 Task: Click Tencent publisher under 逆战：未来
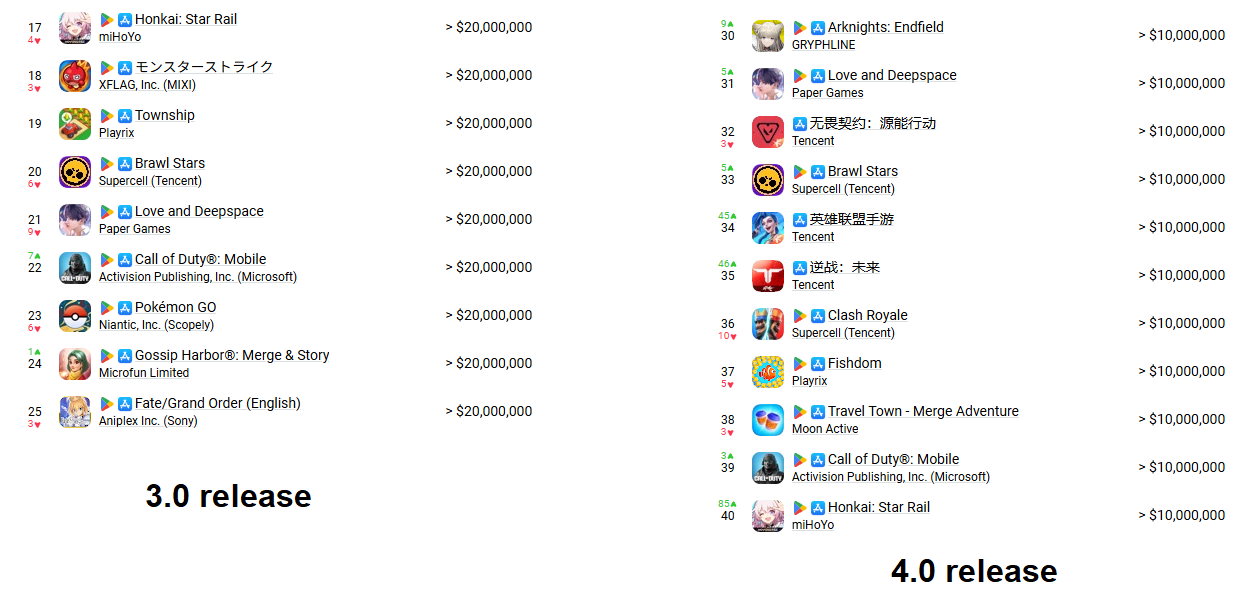tap(813, 285)
